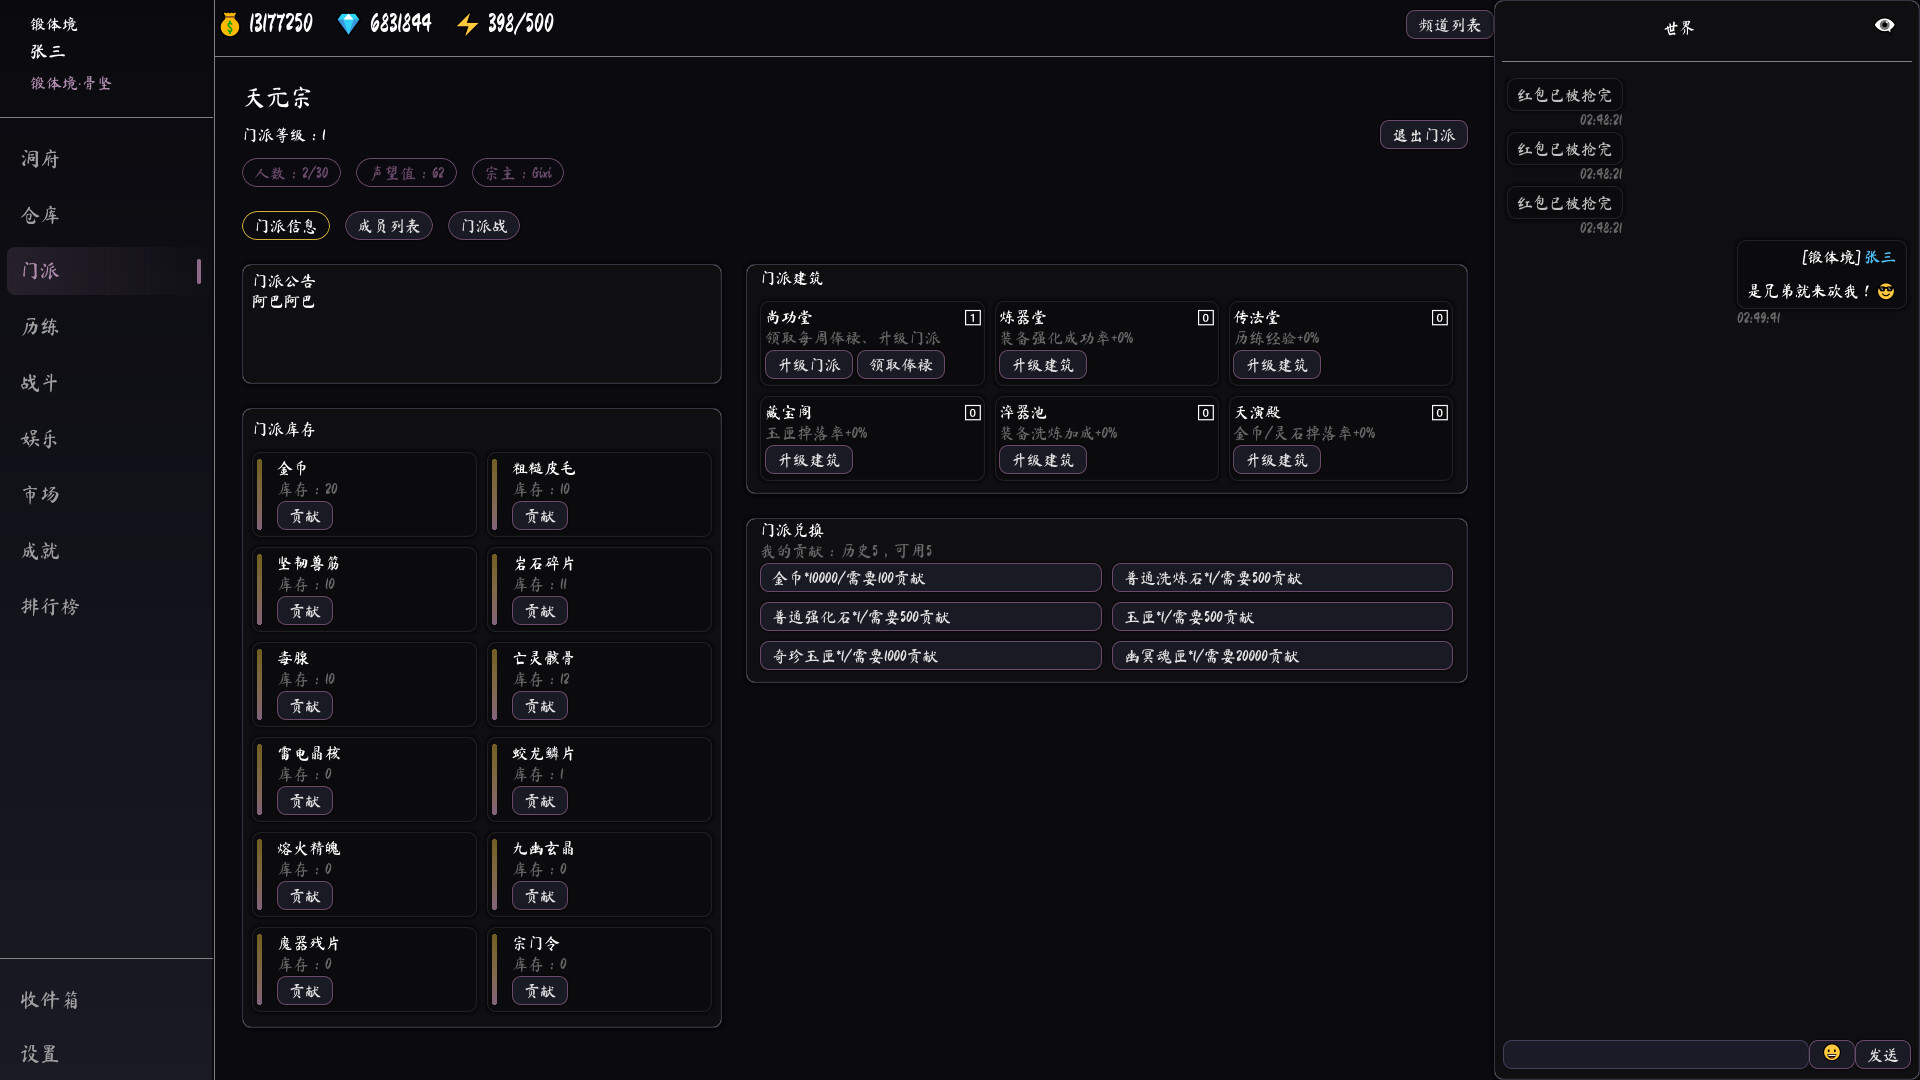Switch to the 成员列表 tab

pos(388,225)
